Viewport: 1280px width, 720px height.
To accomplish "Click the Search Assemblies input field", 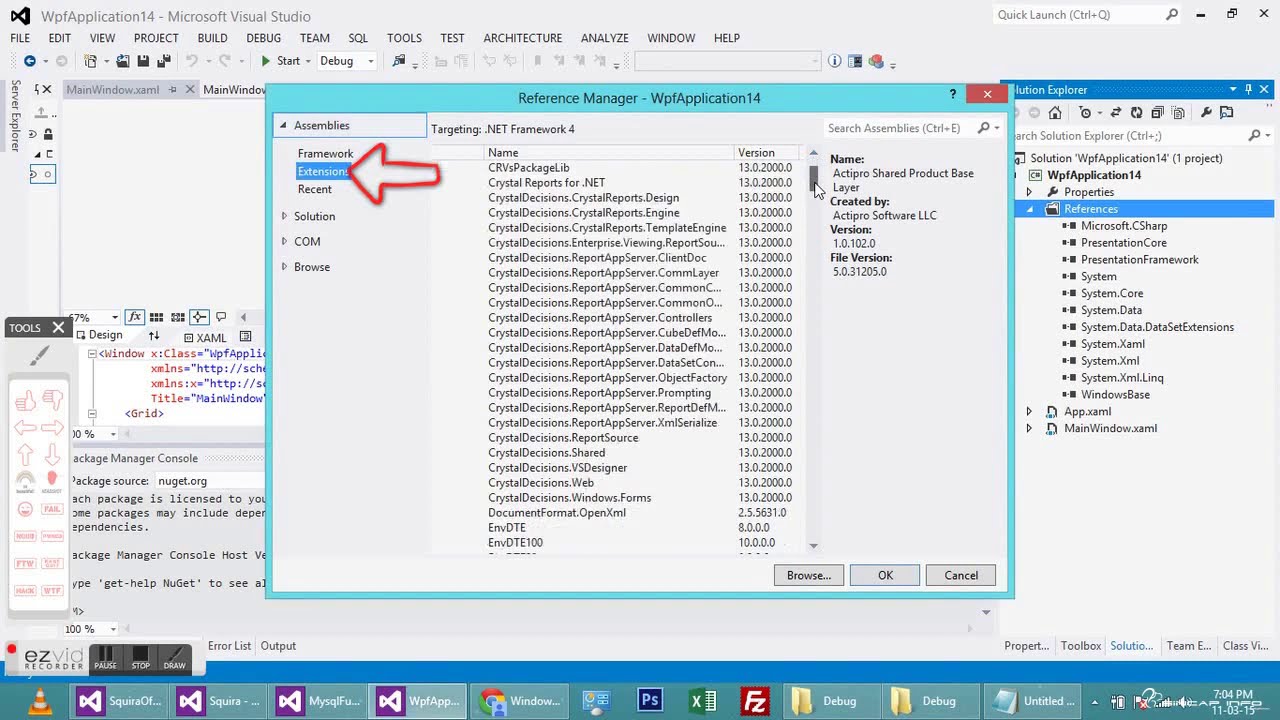I will 898,128.
